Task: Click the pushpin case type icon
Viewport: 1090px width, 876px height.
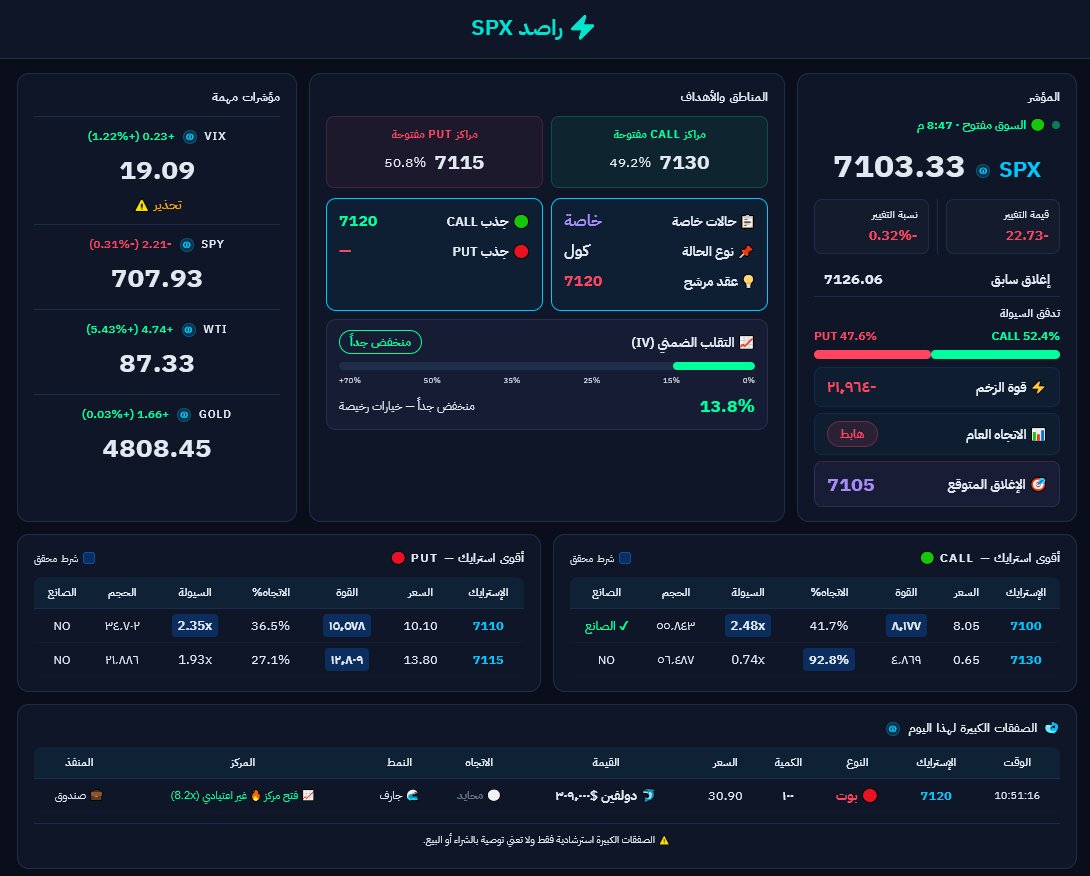Action: coord(747,251)
